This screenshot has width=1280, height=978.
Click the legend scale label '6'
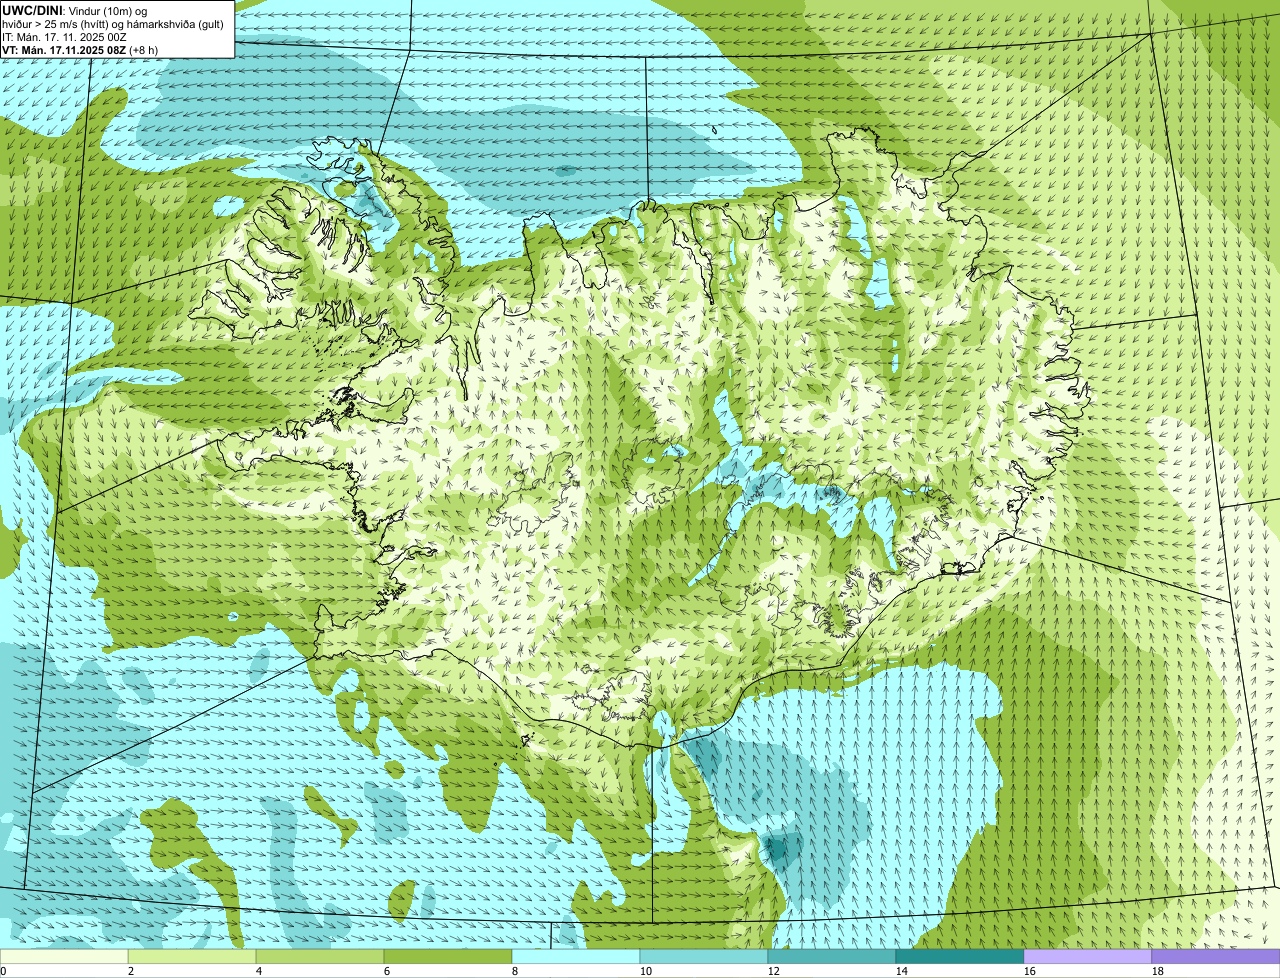387,971
